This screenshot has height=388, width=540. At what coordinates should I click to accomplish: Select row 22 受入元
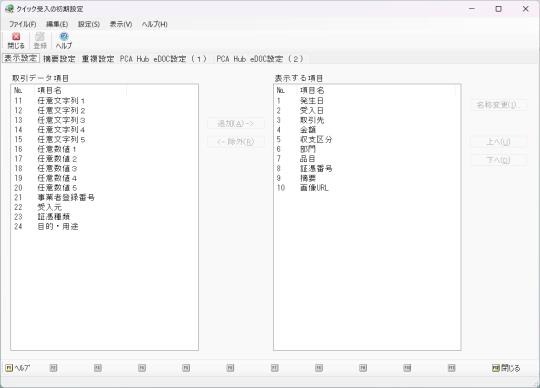(x=104, y=207)
